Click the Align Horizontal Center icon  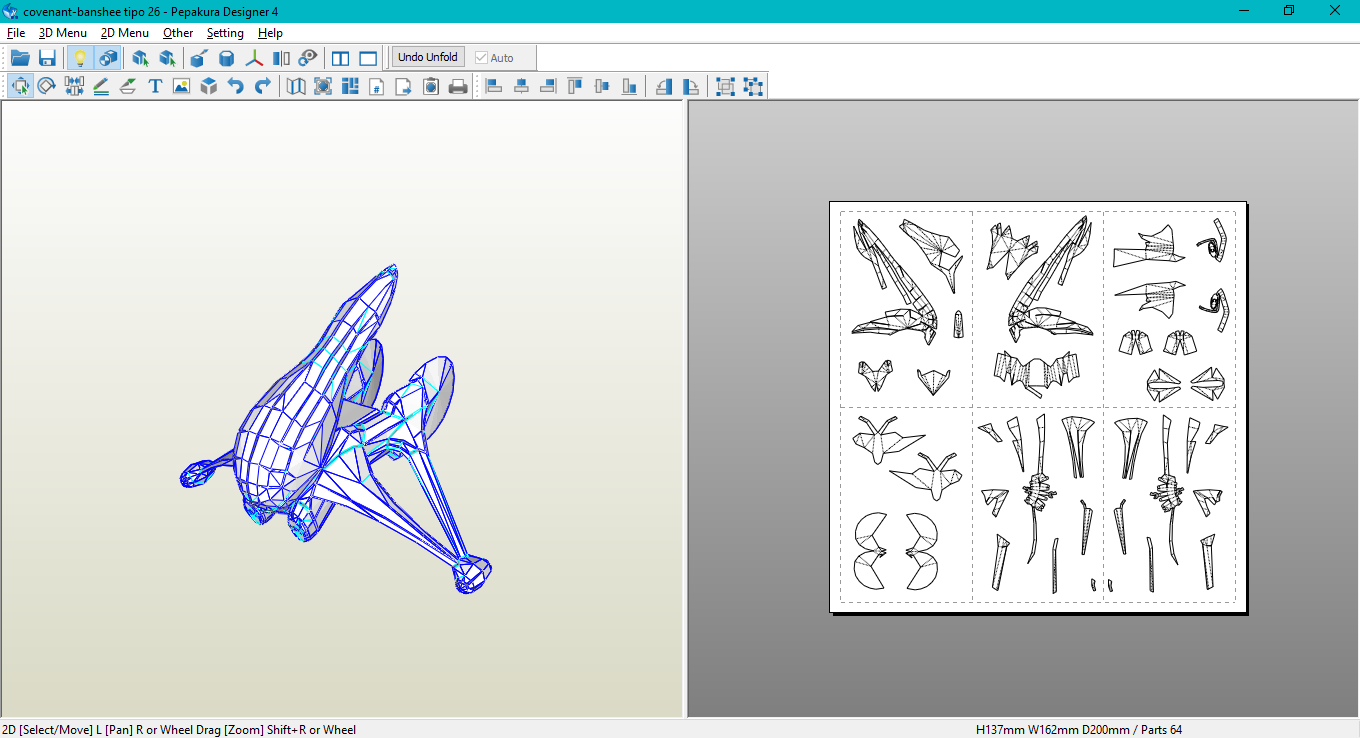click(521, 86)
